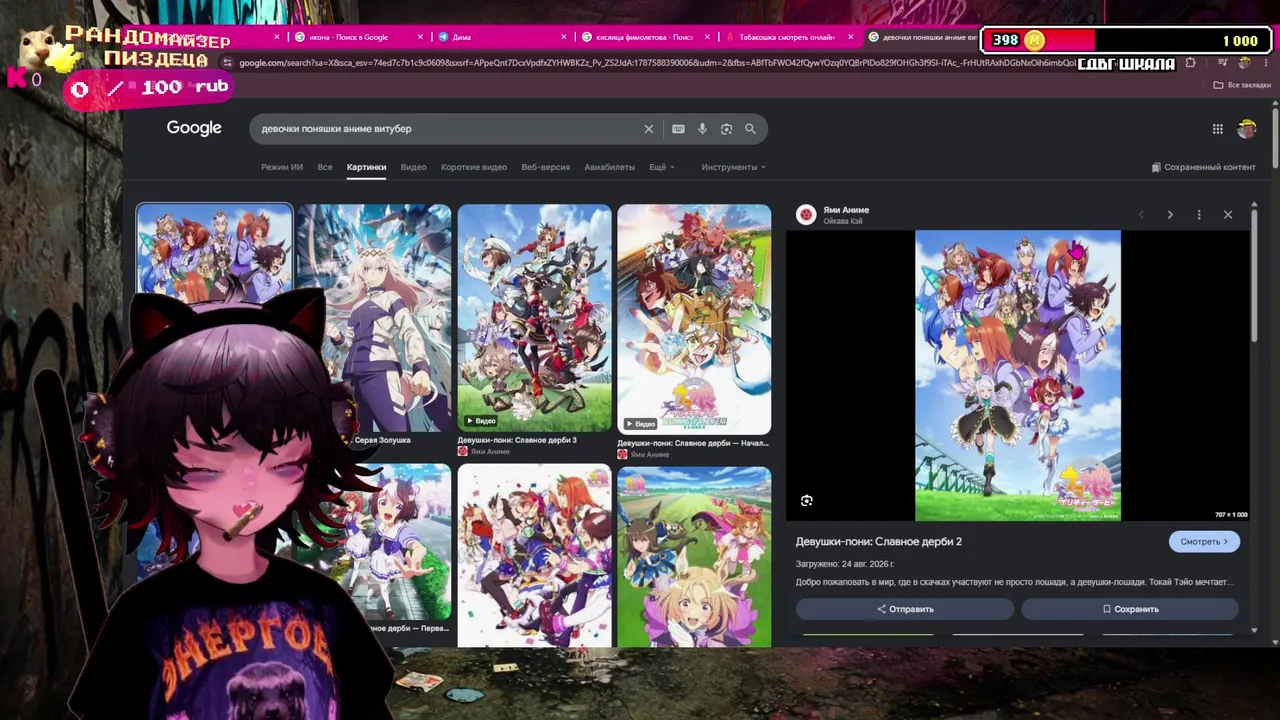Close the image preview panel
Viewport: 1280px width, 720px height.
click(x=1228, y=215)
